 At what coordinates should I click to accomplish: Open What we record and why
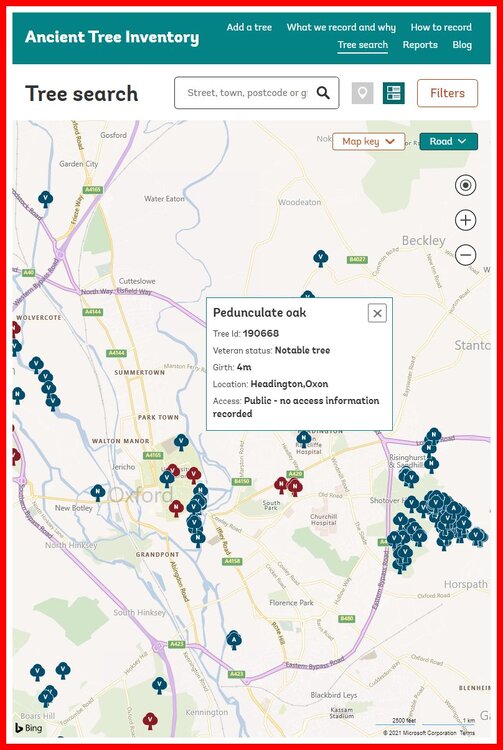pyautogui.click(x=341, y=27)
